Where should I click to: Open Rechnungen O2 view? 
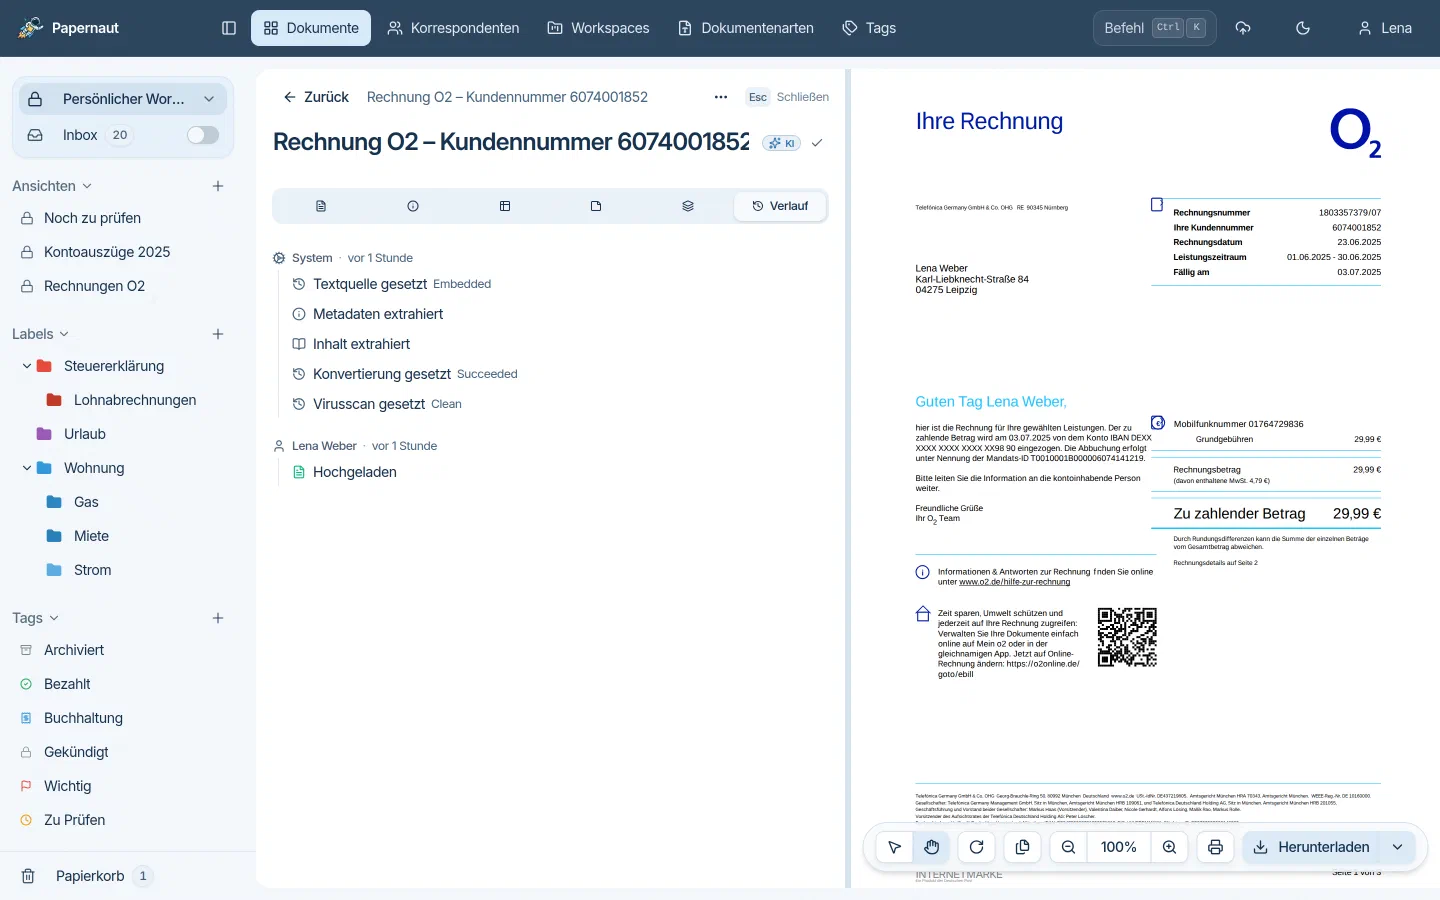click(94, 286)
